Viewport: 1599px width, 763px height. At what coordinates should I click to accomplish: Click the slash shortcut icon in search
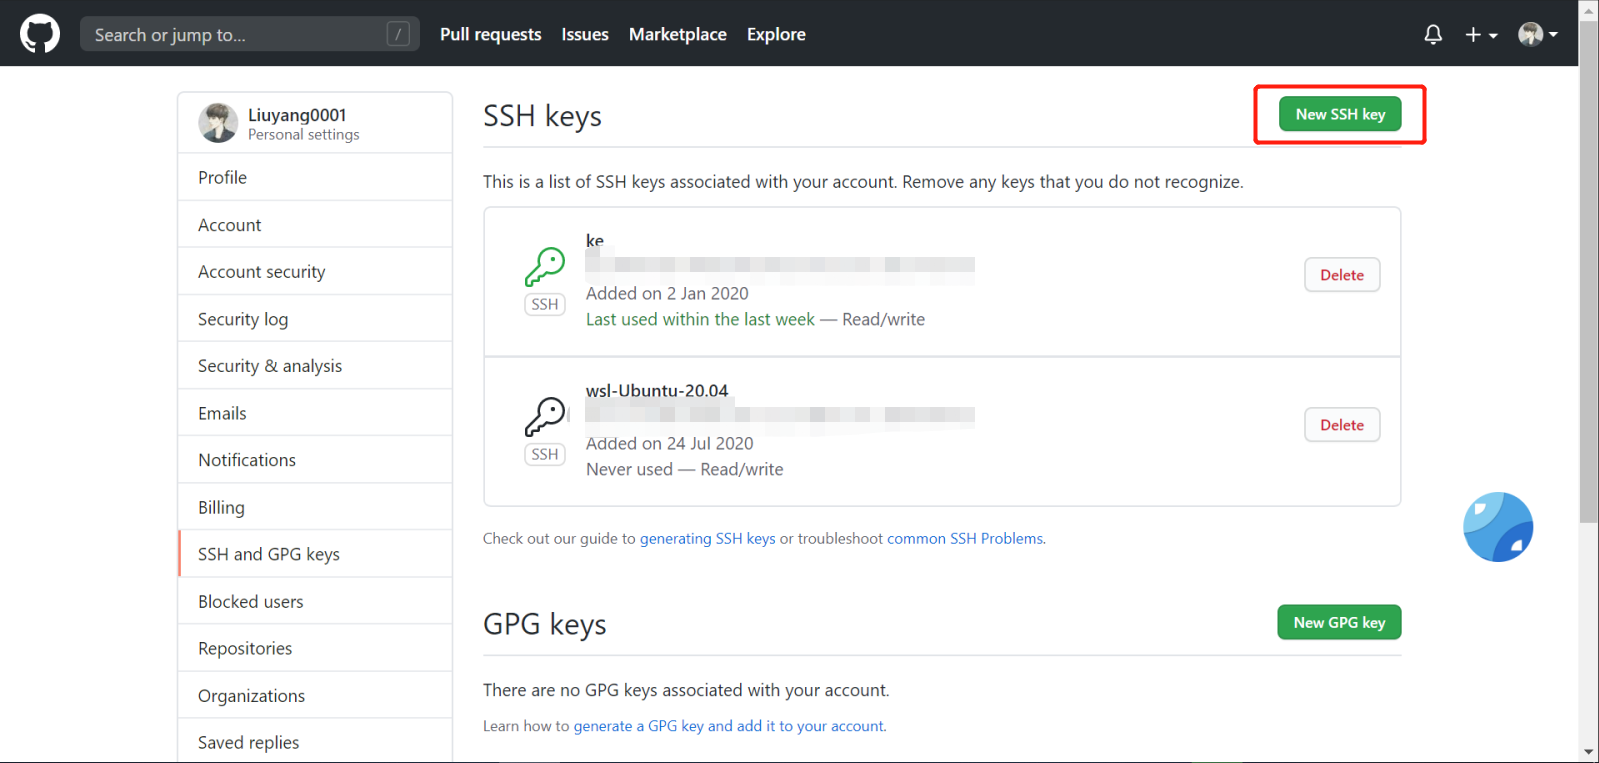[x=398, y=34]
